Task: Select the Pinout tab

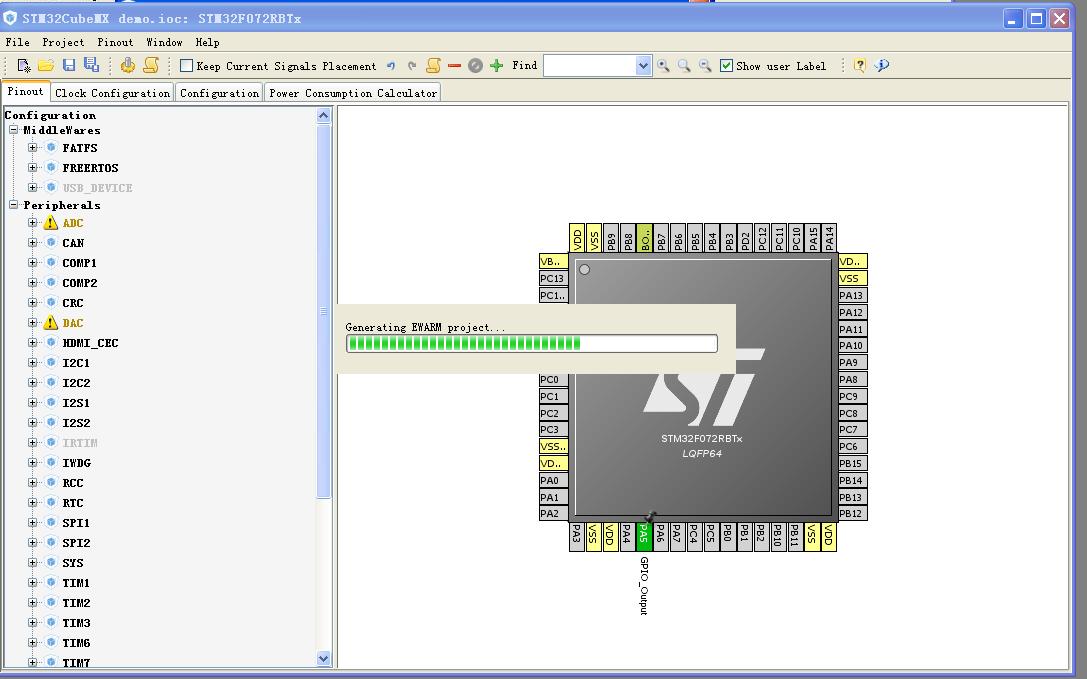Action: [x=26, y=92]
